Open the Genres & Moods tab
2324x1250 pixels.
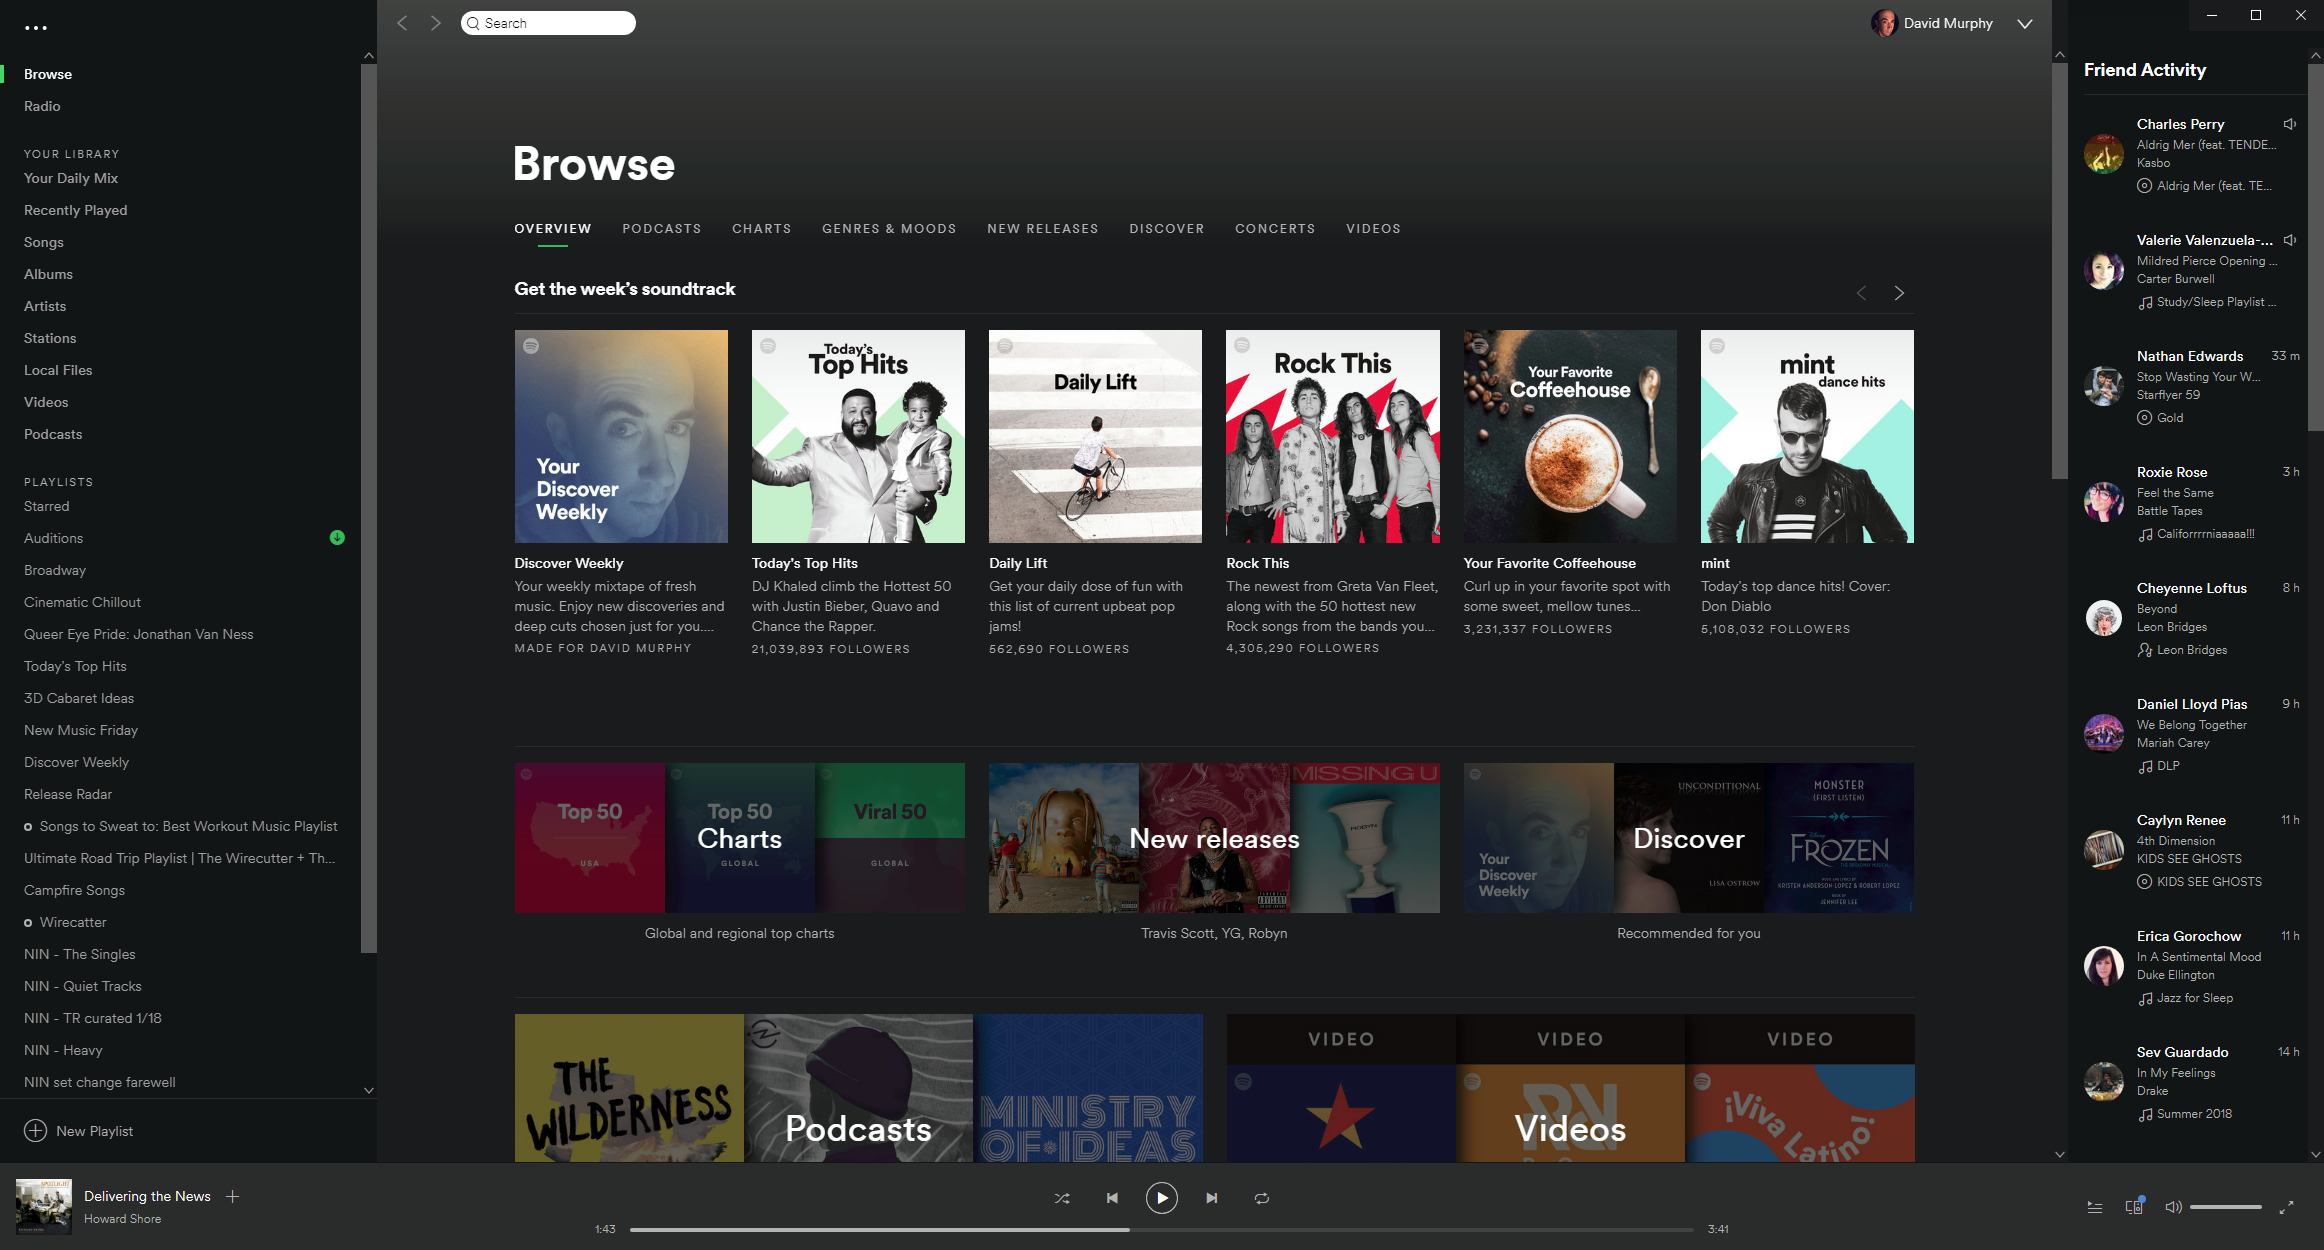tap(889, 229)
